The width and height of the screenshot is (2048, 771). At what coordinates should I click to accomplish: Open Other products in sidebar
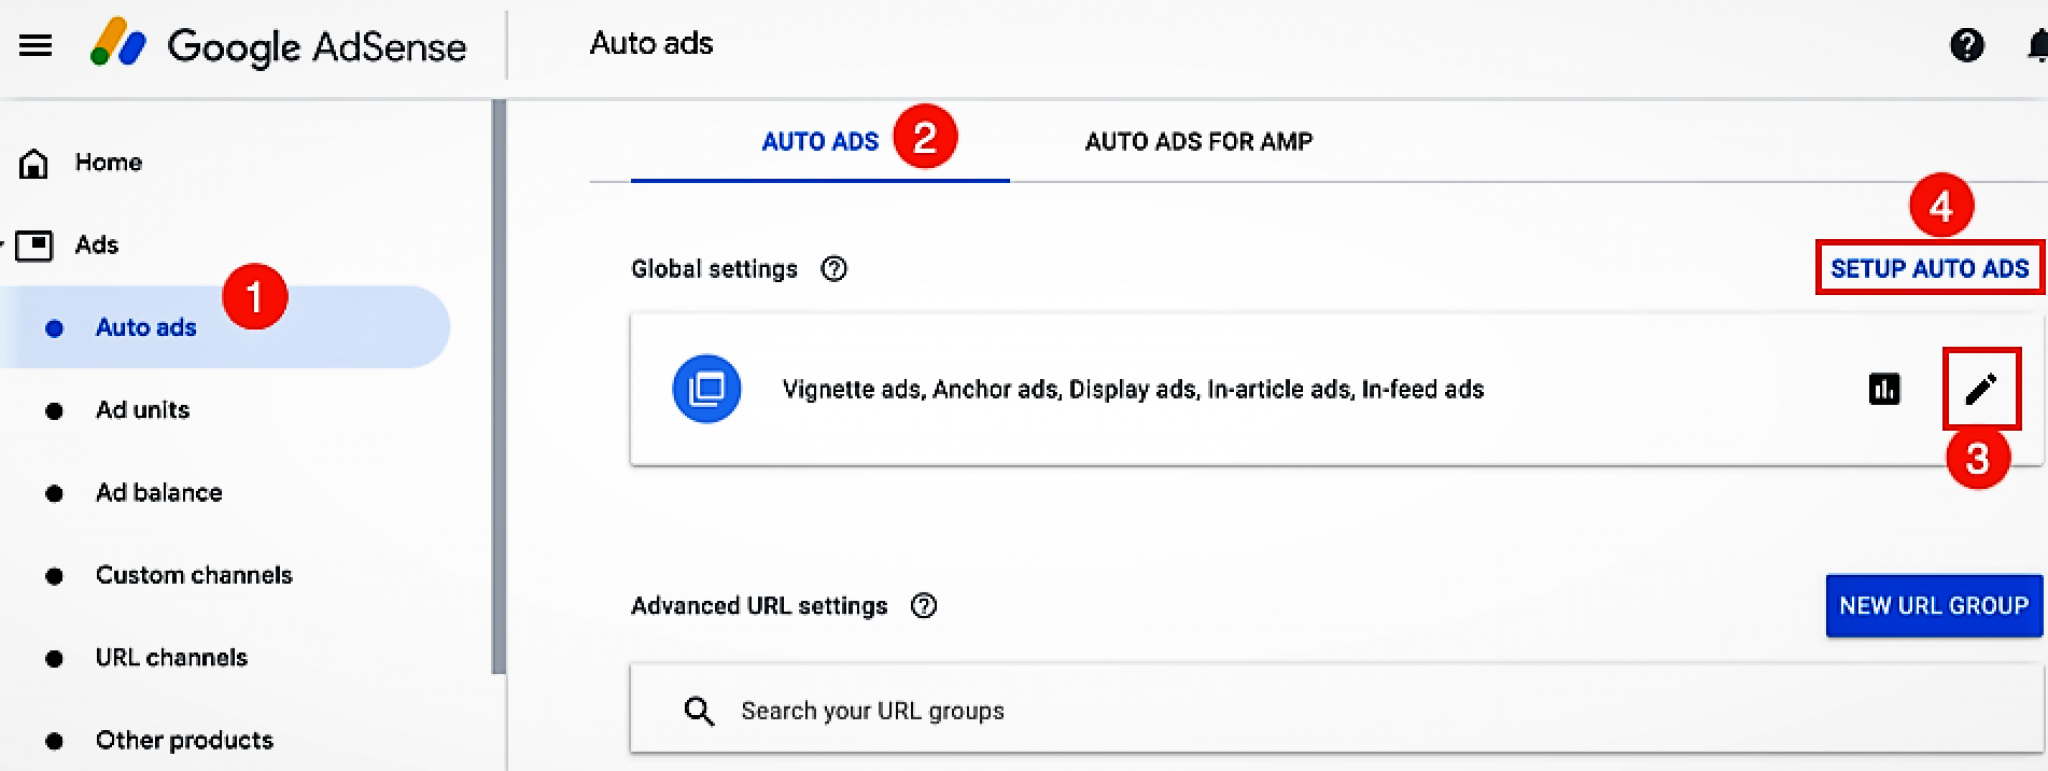coord(184,740)
